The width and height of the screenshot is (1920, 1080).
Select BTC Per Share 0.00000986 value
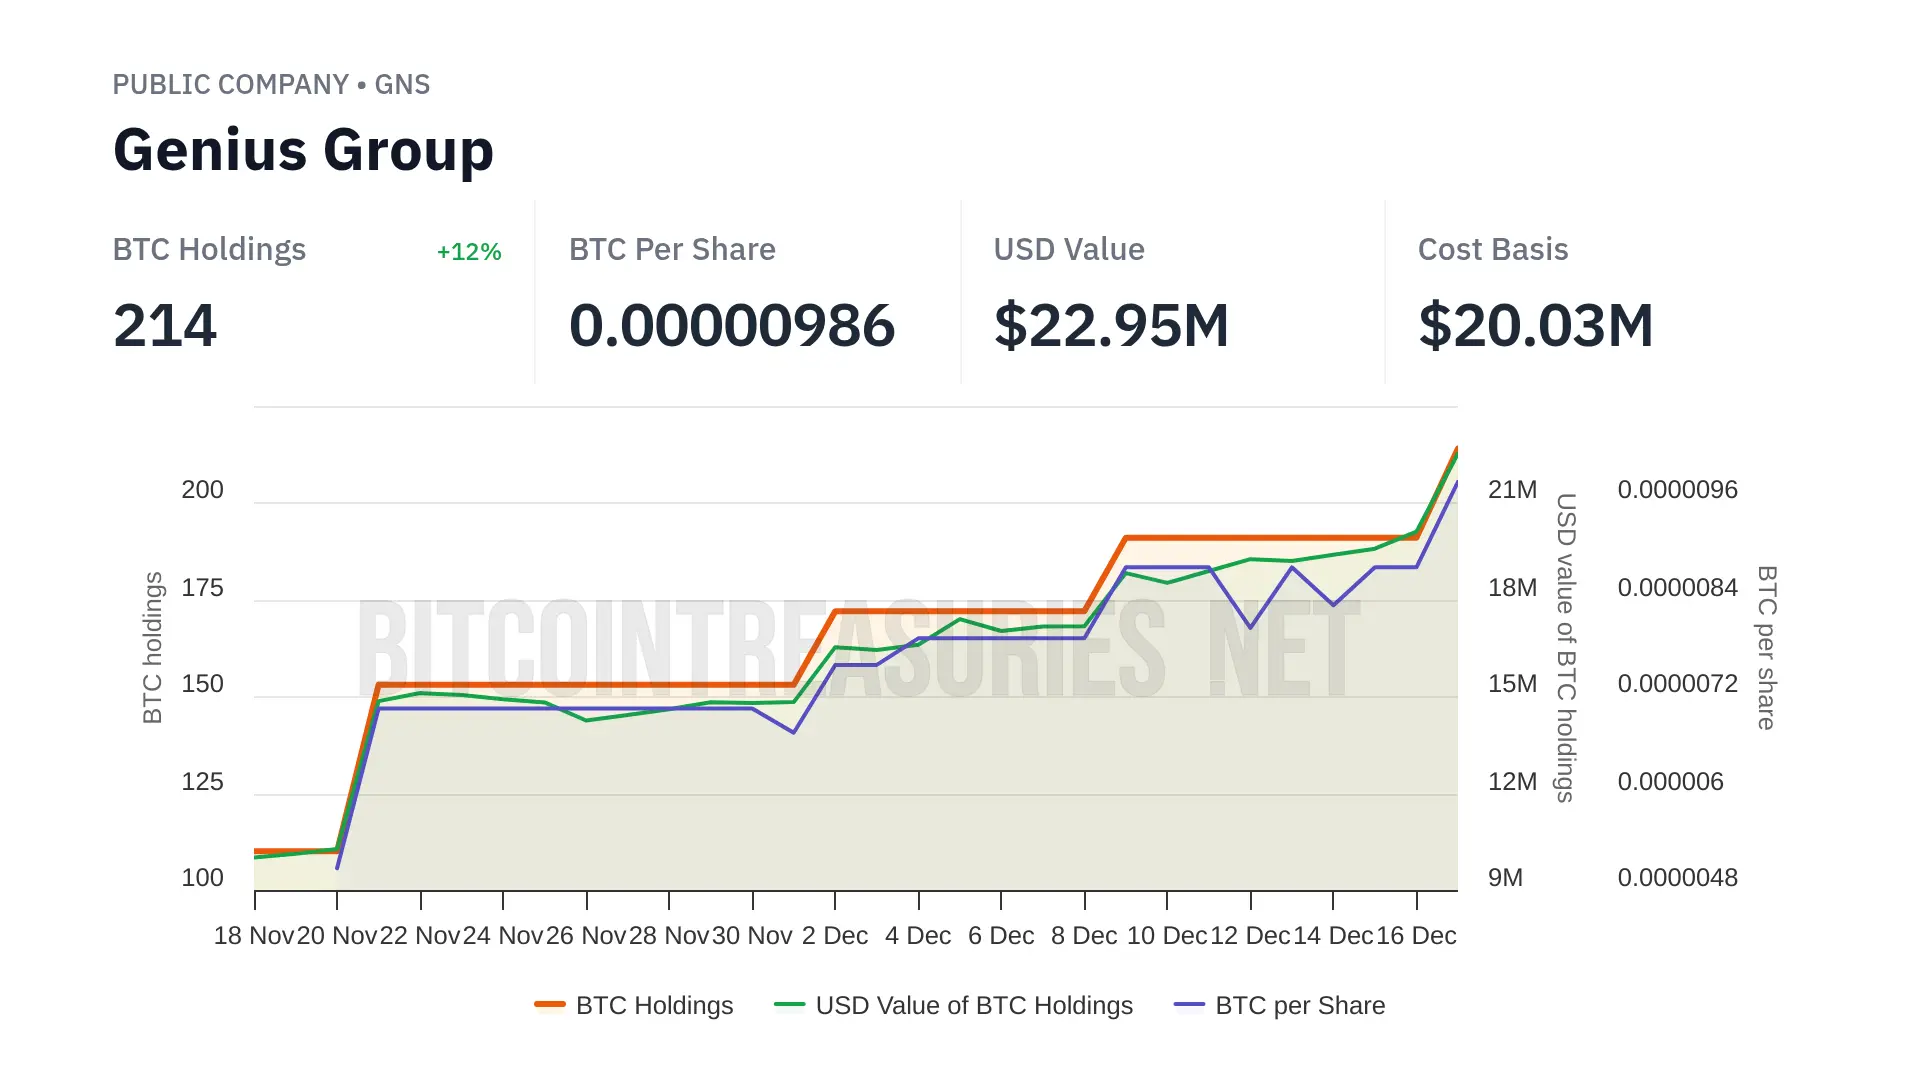pyautogui.click(x=731, y=325)
